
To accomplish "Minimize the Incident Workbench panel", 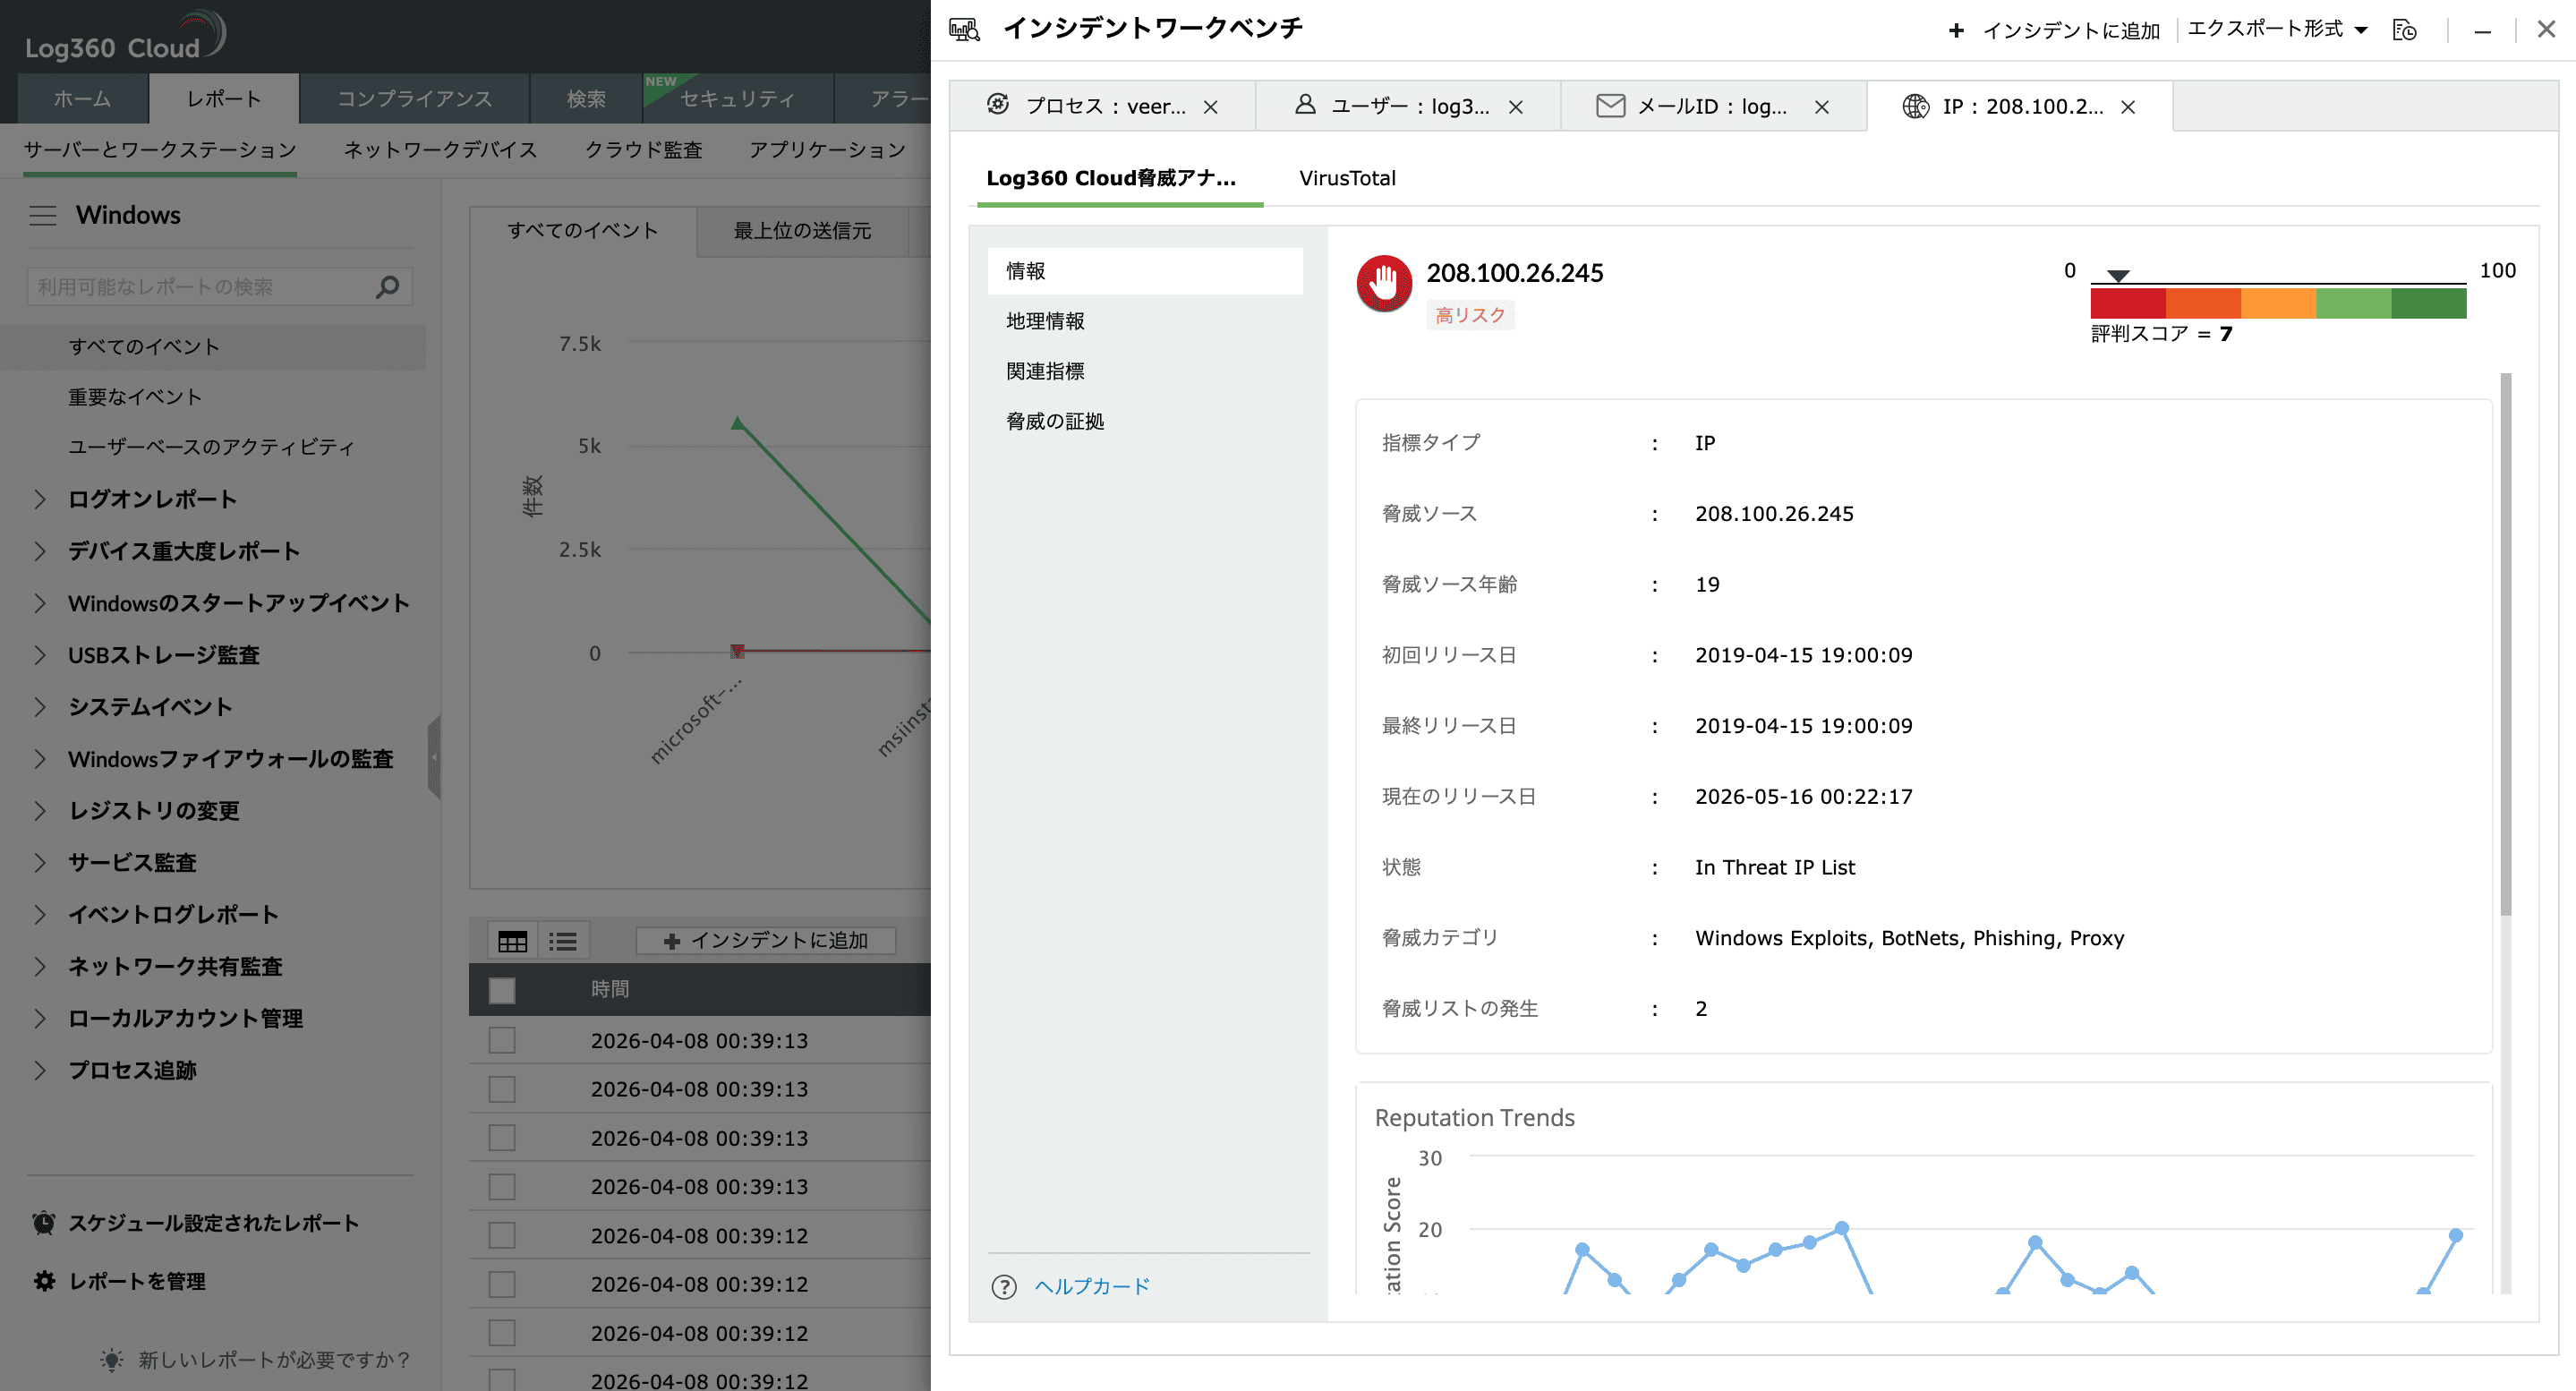I will [2482, 31].
